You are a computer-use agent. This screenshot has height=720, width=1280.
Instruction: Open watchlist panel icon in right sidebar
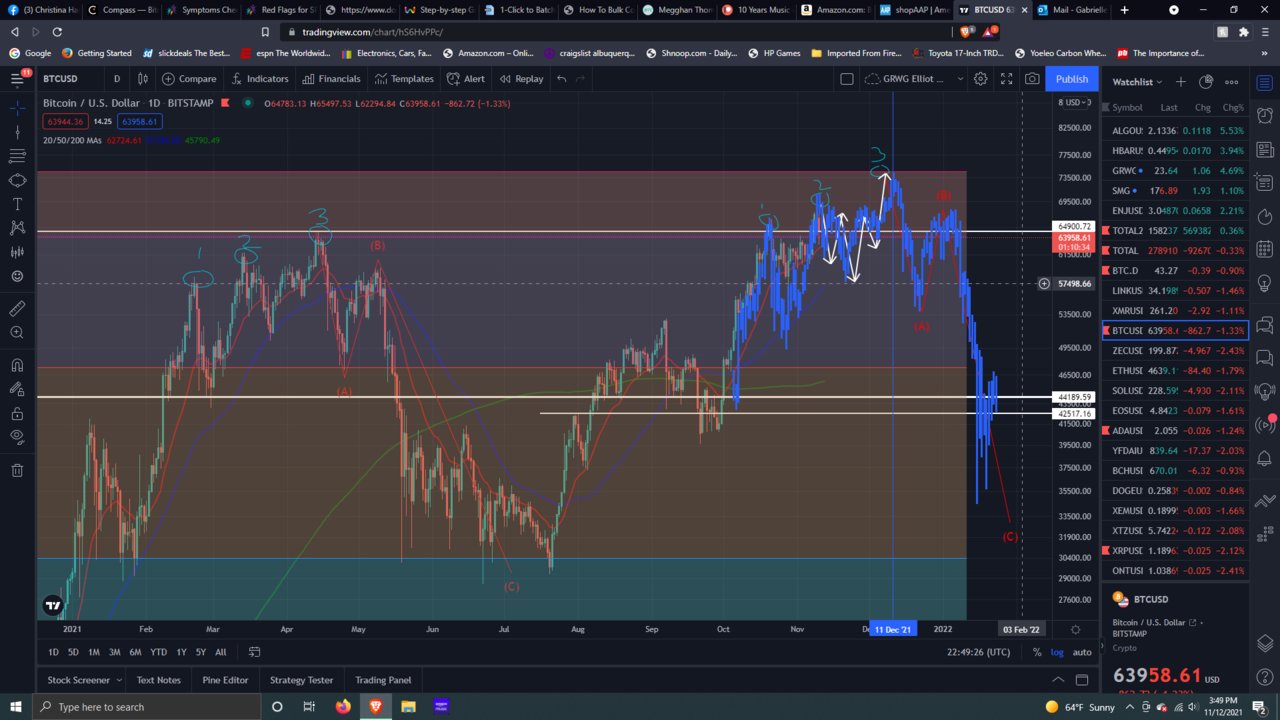tap(1265, 81)
